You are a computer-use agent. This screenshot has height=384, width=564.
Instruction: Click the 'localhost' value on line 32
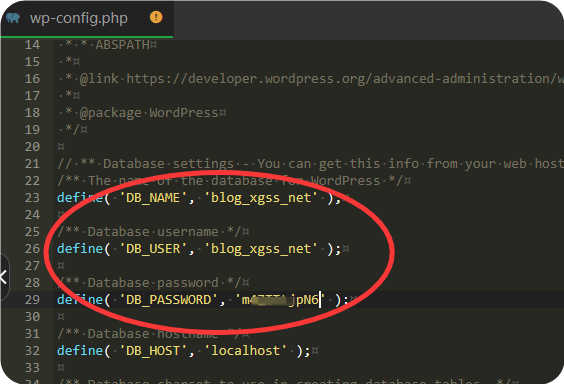(x=246, y=351)
